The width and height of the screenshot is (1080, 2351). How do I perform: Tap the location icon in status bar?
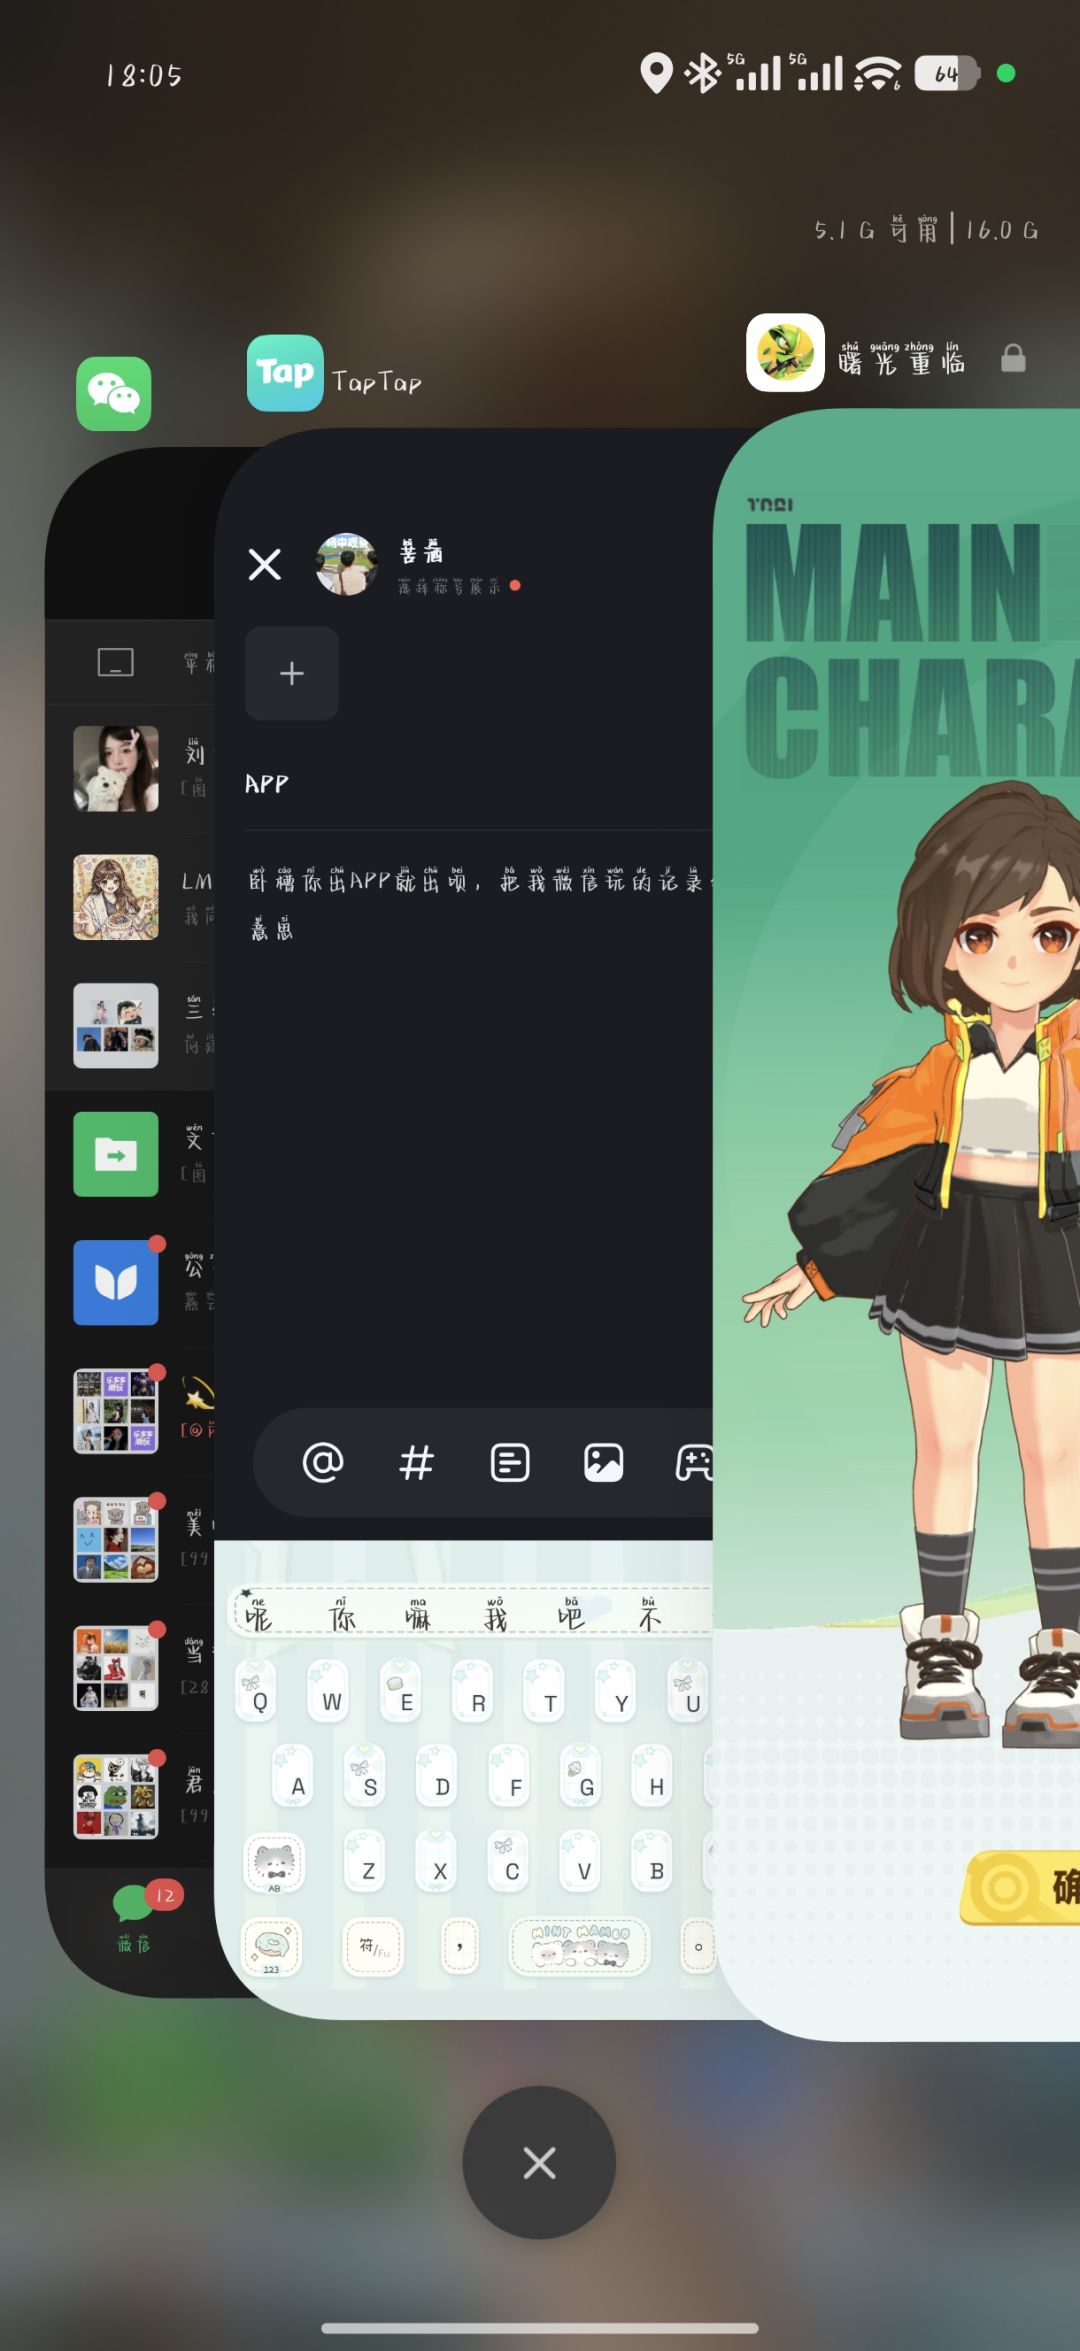(x=656, y=73)
